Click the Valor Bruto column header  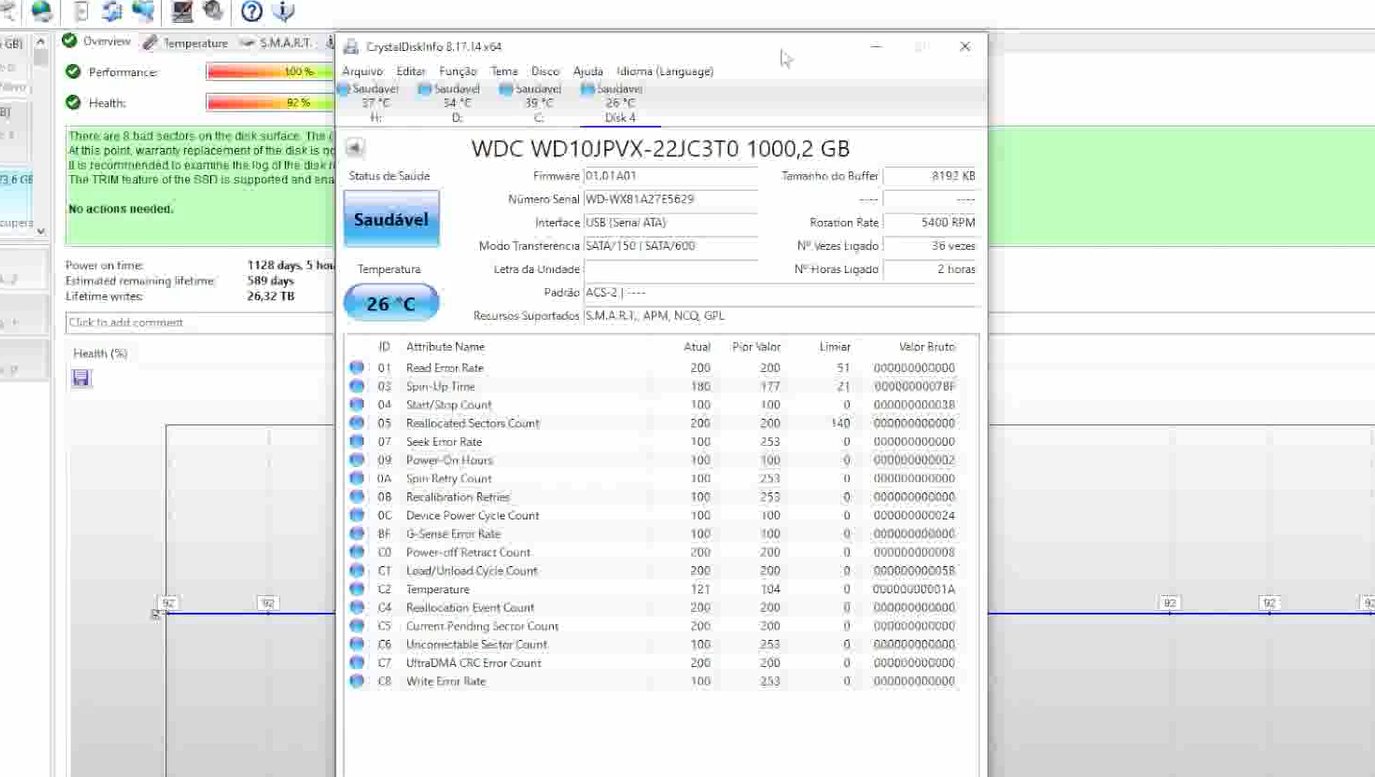pos(927,347)
